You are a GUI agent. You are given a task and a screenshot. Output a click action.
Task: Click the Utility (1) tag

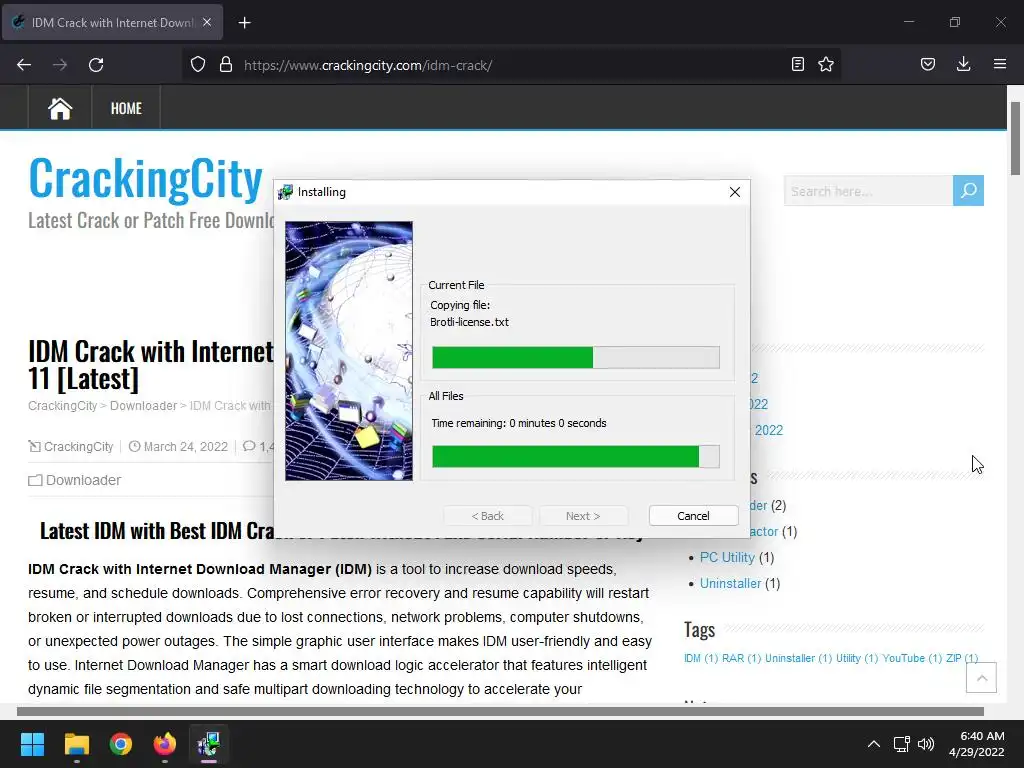pos(857,658)
